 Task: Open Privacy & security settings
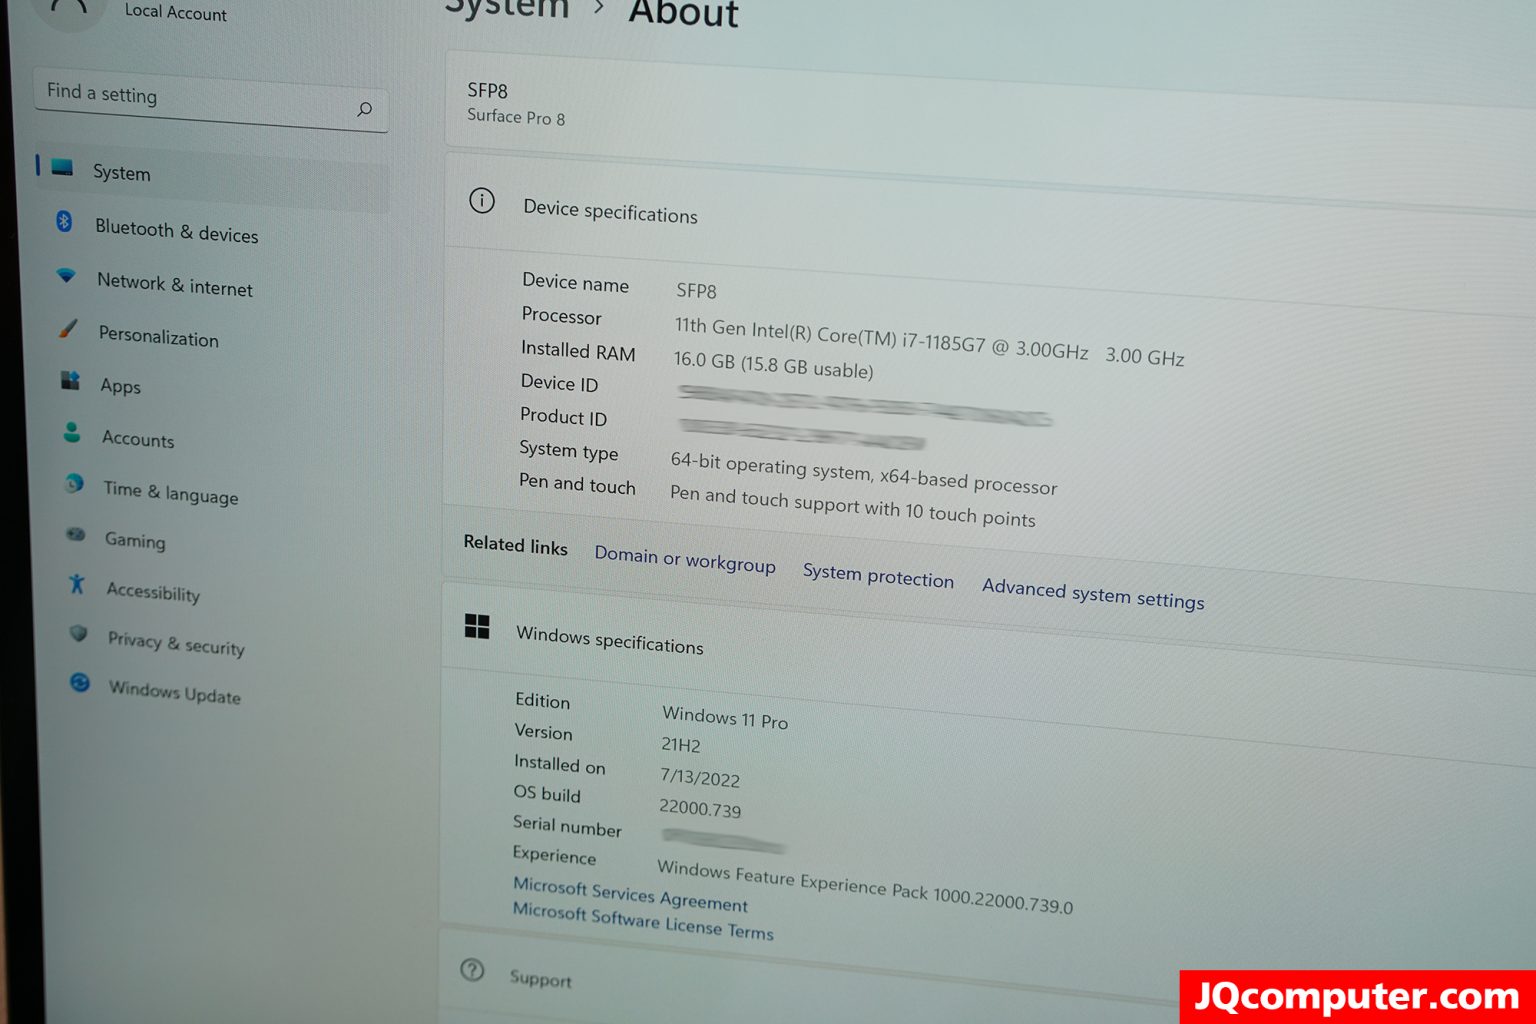(176, 643)
